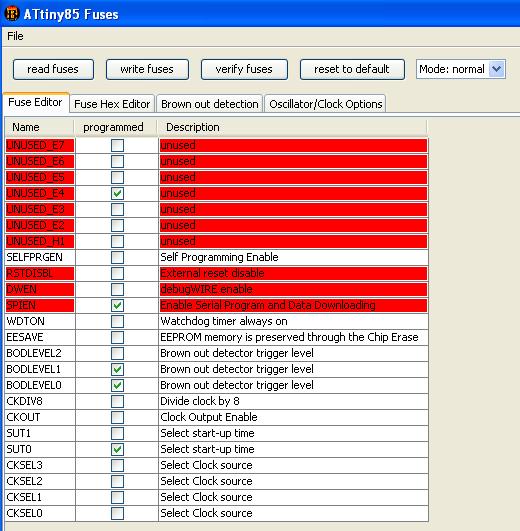Click the write fuses button
This screenshot has height=531, width=520.
click(x=147, y=69)
